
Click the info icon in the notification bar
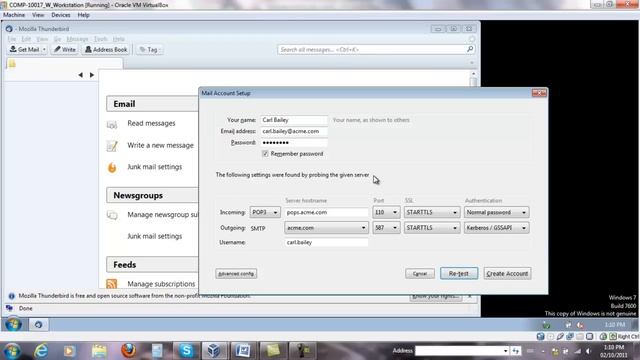(x=11, y=296)
